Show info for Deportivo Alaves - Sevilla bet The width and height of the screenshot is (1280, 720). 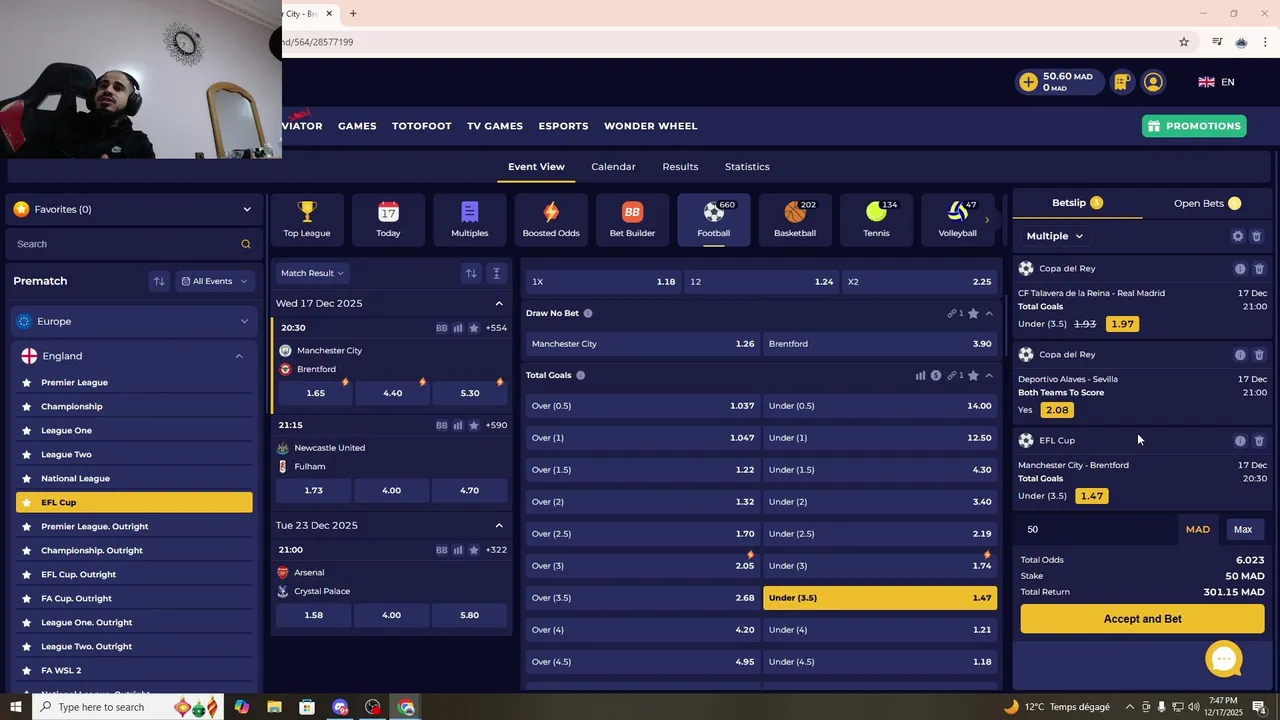[x=1240, y=355]
